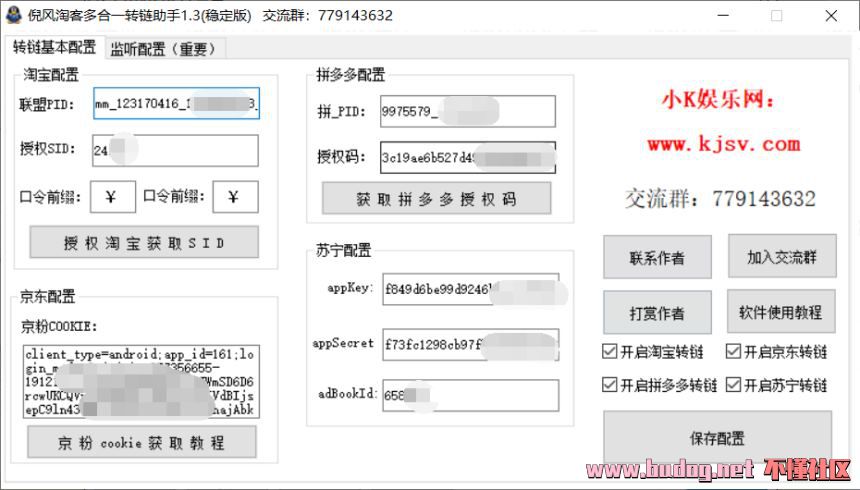Click the 打赏作者 button
The width and height of the screenshot is (860, 490).
[657, 313]
